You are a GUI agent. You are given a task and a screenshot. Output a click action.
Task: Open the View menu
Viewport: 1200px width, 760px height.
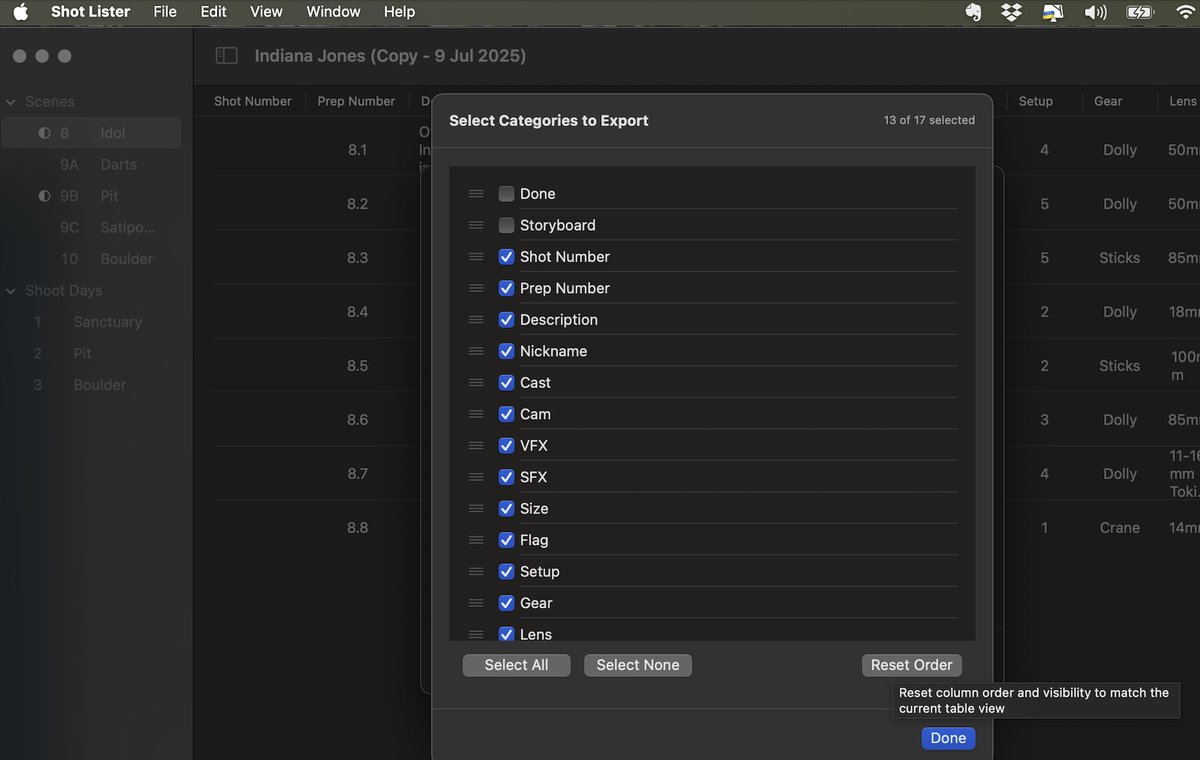pyautogui.click(x=266, y=12)
